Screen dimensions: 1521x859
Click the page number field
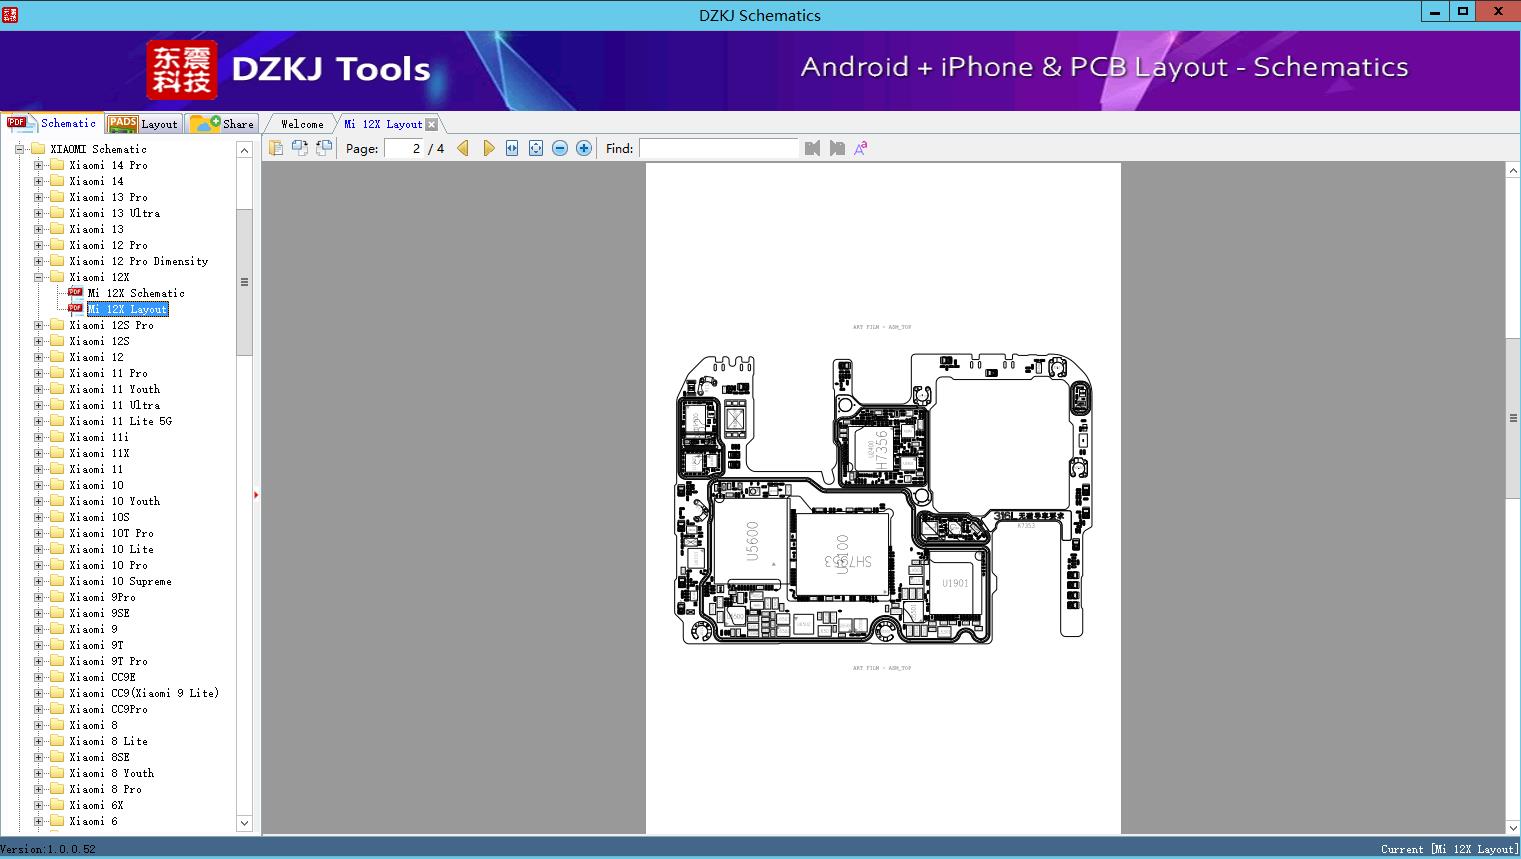click(x=403, y=148)
